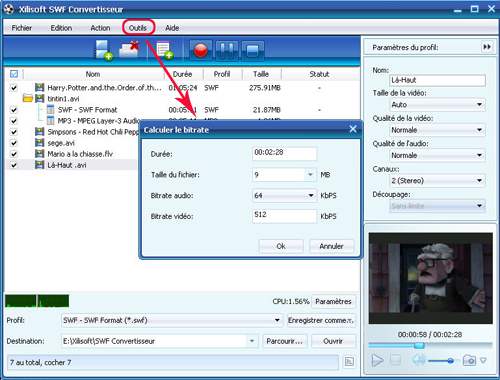The image size is (500, 380).
Task: Click the film icon beside sege.avi
Action: point(40,143)
